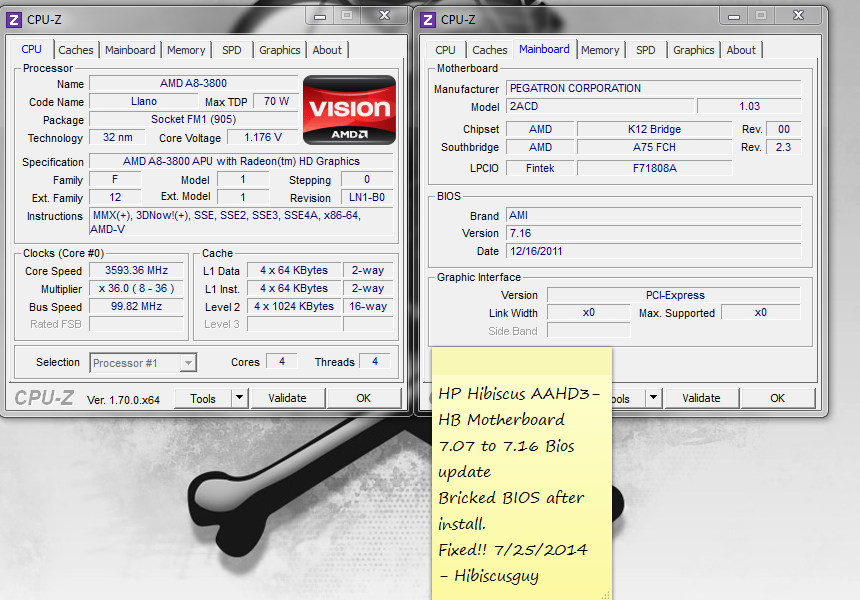Minimize the left CPU-Z window
This screenshot has height=600, width=860.
pos(320,16)
